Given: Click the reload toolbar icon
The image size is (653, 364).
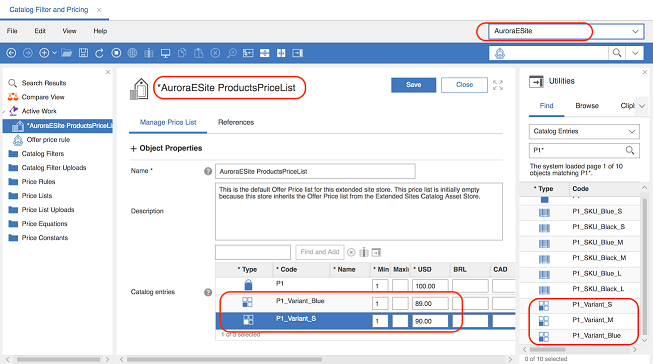Looking at the screenshot, I should pyautogui.click(x=99, y=53).
